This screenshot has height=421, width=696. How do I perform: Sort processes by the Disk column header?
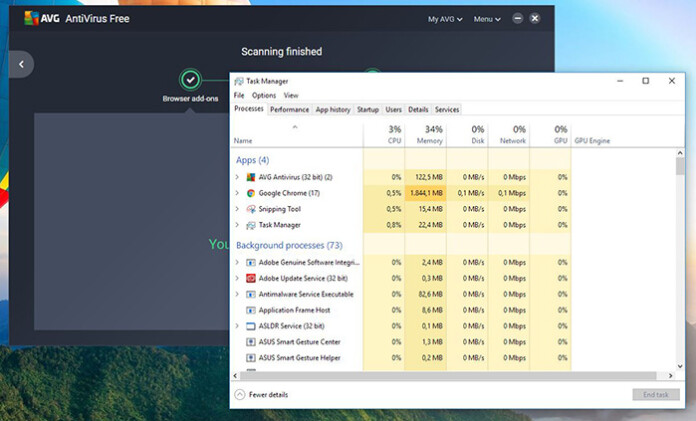click(467, 135)
